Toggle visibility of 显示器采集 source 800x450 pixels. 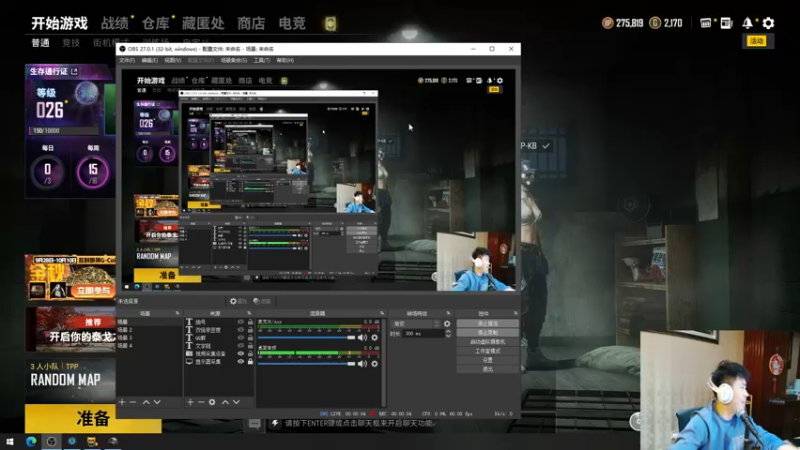tap(240, 362)
